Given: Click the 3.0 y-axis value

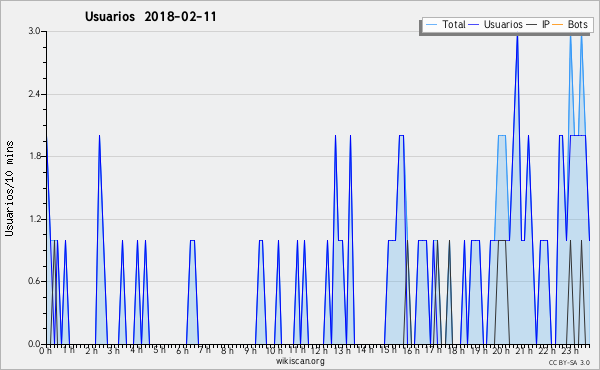Looking at the screenshot, I should (34, 31).
